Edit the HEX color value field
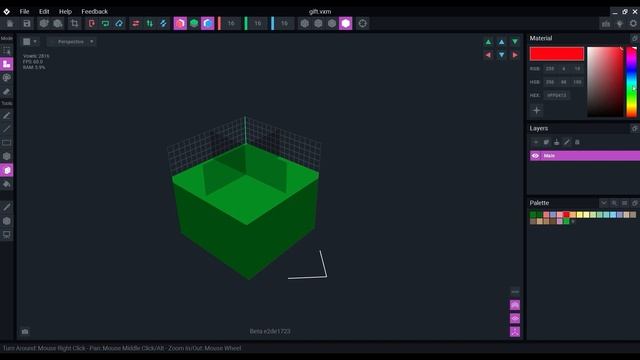 tap(557, 95)
